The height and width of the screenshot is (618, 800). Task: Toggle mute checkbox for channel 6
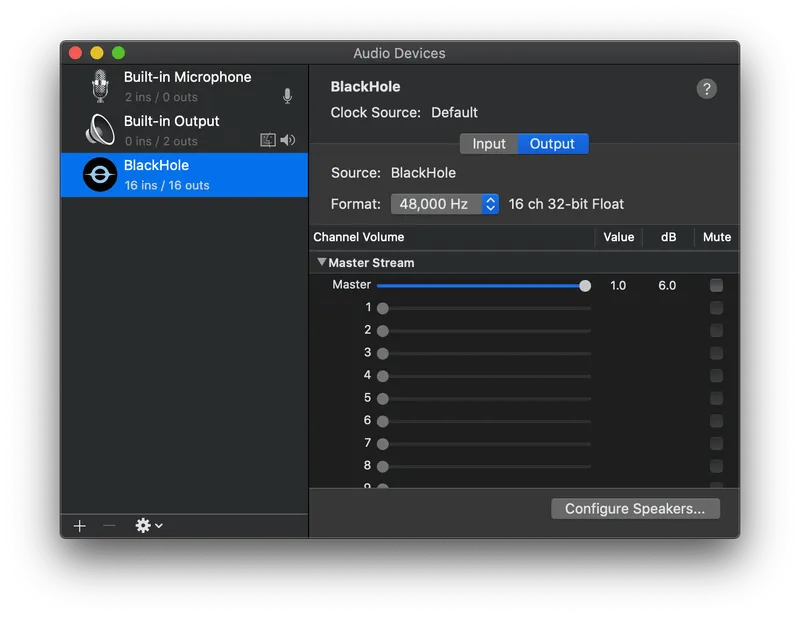(x=716, y=421)
